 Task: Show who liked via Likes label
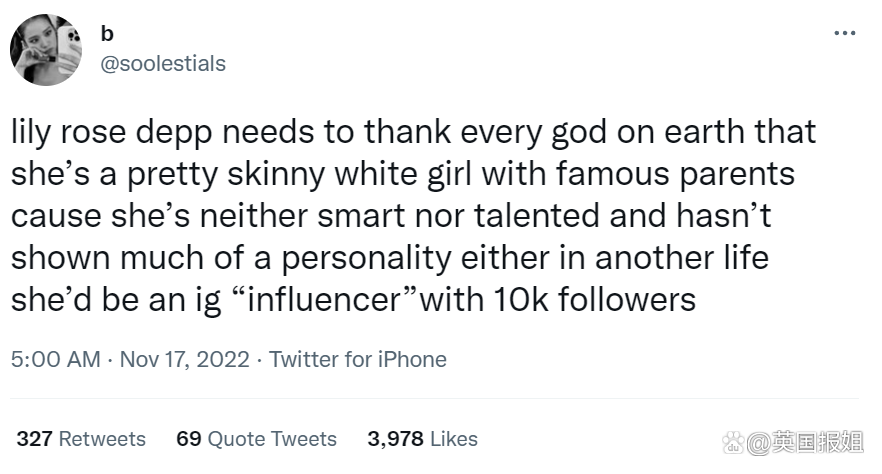455,439
